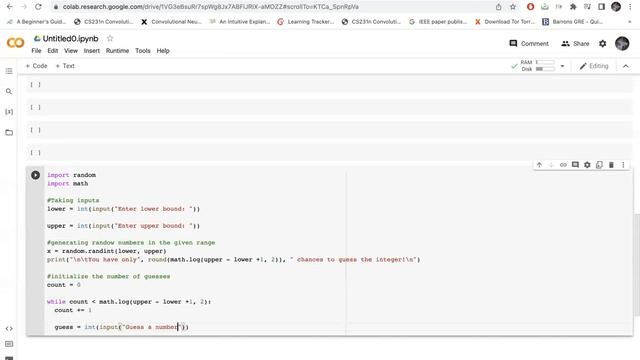
Task: Go back in browser history
Action: (10, 7)
